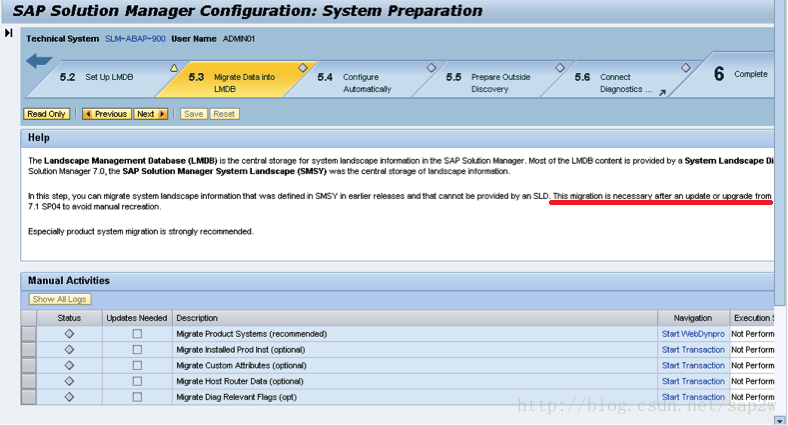The image size is (788, 425).
Task: Start Transaction for Migrate Diag Relevant Flags
Action: 693,397
